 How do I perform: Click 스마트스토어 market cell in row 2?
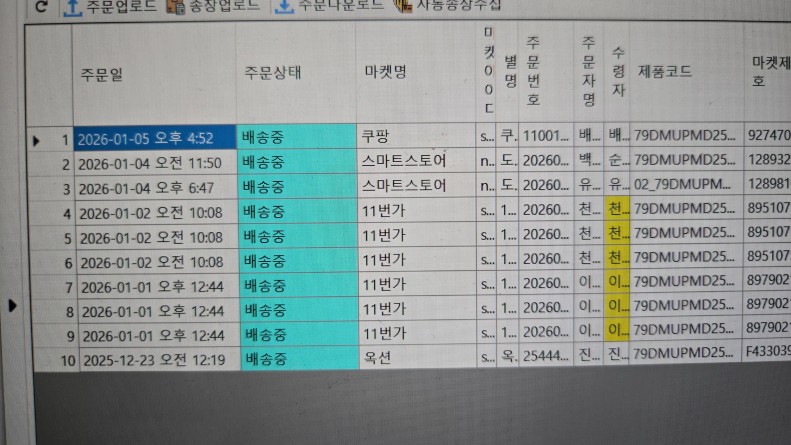(417, 160)
